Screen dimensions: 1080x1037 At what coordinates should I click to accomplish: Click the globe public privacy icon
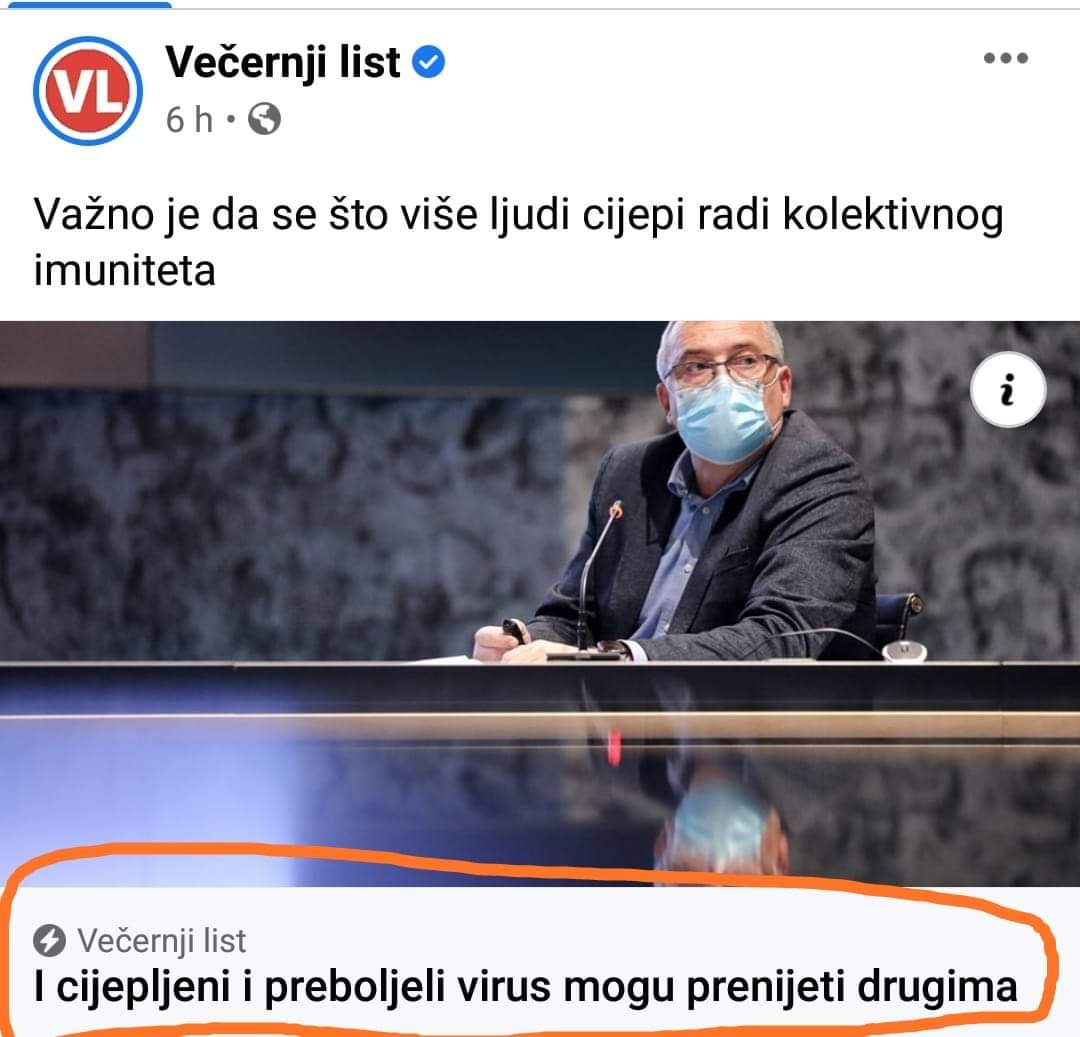point(264,119)
